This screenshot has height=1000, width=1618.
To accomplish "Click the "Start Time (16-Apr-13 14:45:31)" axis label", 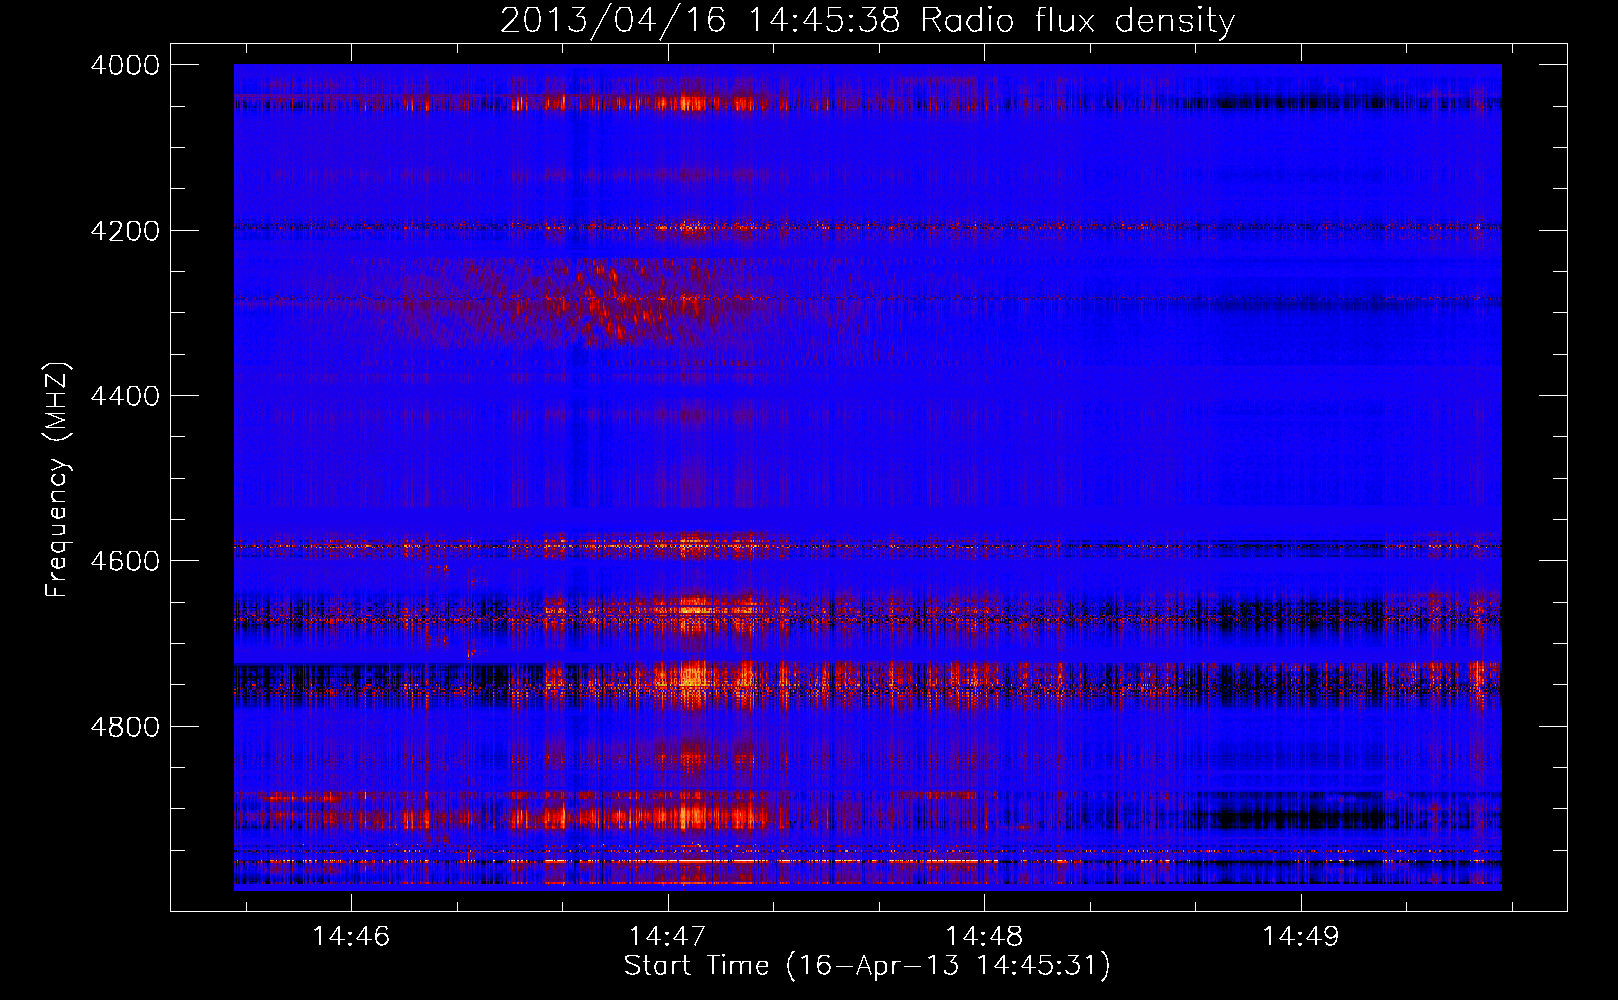I will coord(867,966).
